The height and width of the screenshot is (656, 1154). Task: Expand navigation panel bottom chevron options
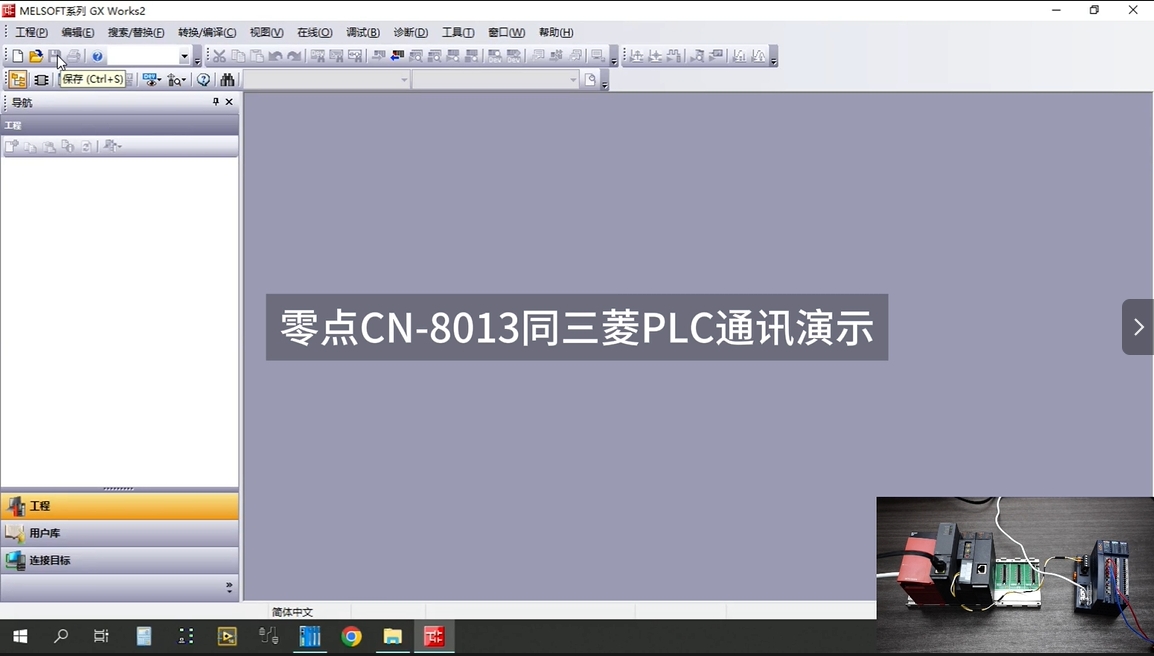pos(229,588)
